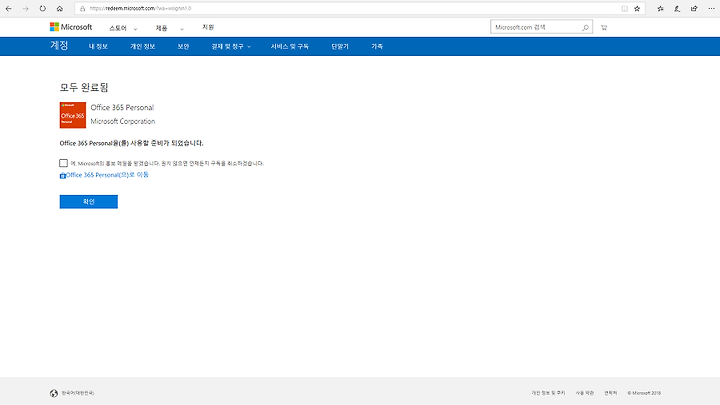This screenshot has height=405, width=720.
Task: Open the 개인 정보 및 쿠키 footer link
Action: [x=548, y=393]
